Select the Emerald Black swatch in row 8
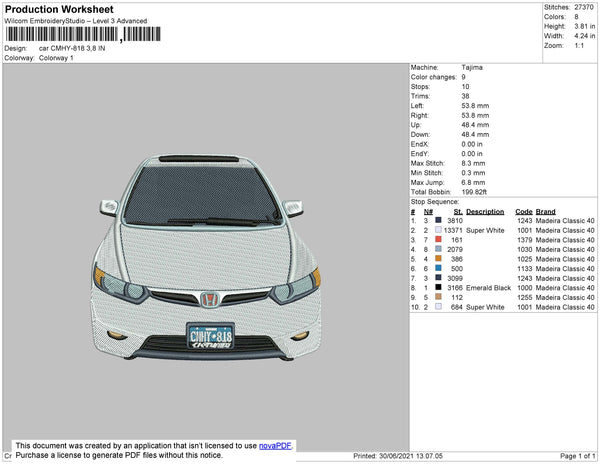600x464 pixels. coord(438,287)
